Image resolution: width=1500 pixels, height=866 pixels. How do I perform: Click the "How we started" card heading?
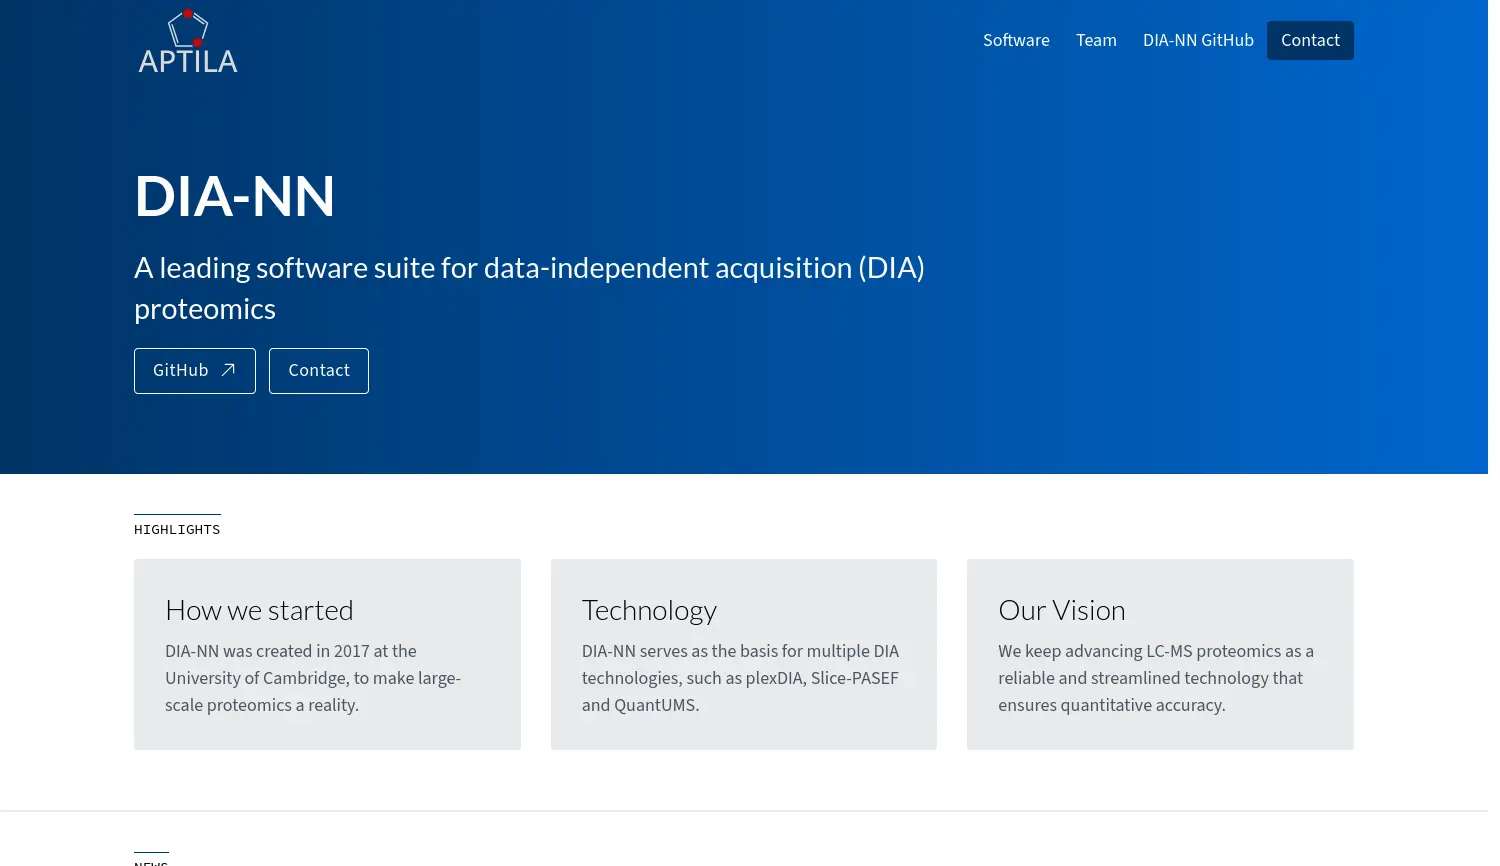click(259, 610)
